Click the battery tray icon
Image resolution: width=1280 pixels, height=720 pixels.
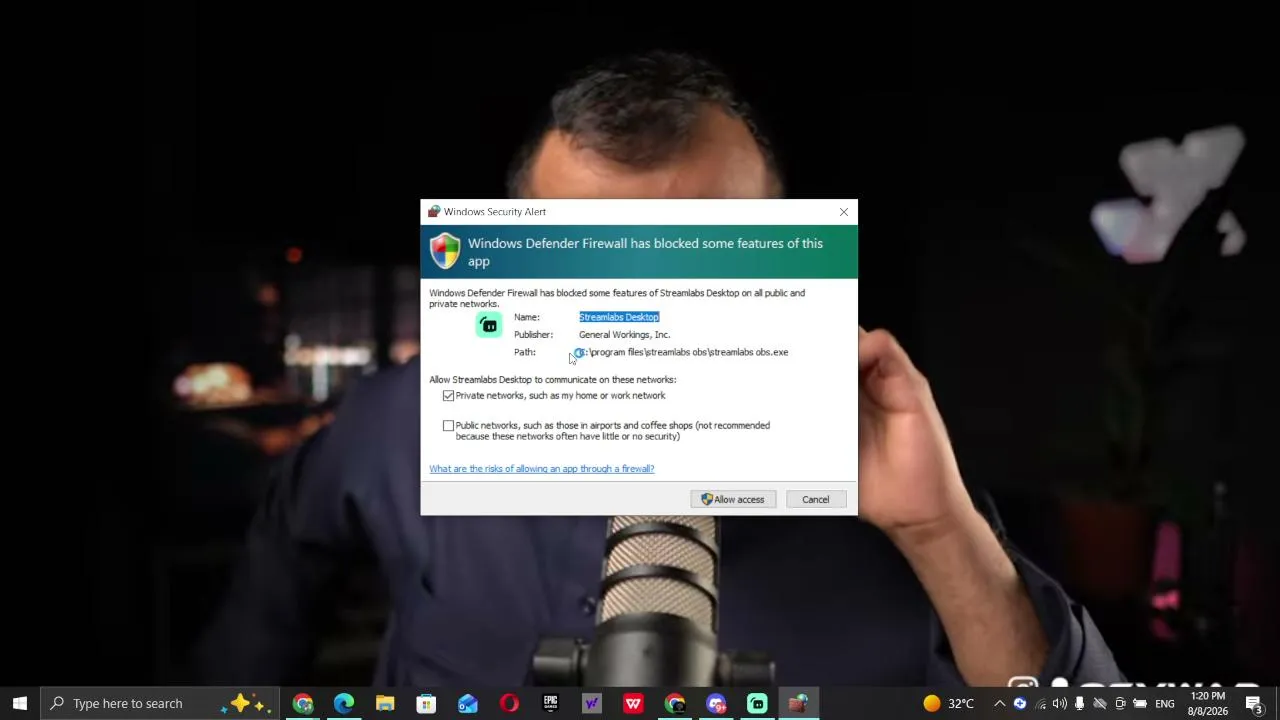click(1140, 703)
